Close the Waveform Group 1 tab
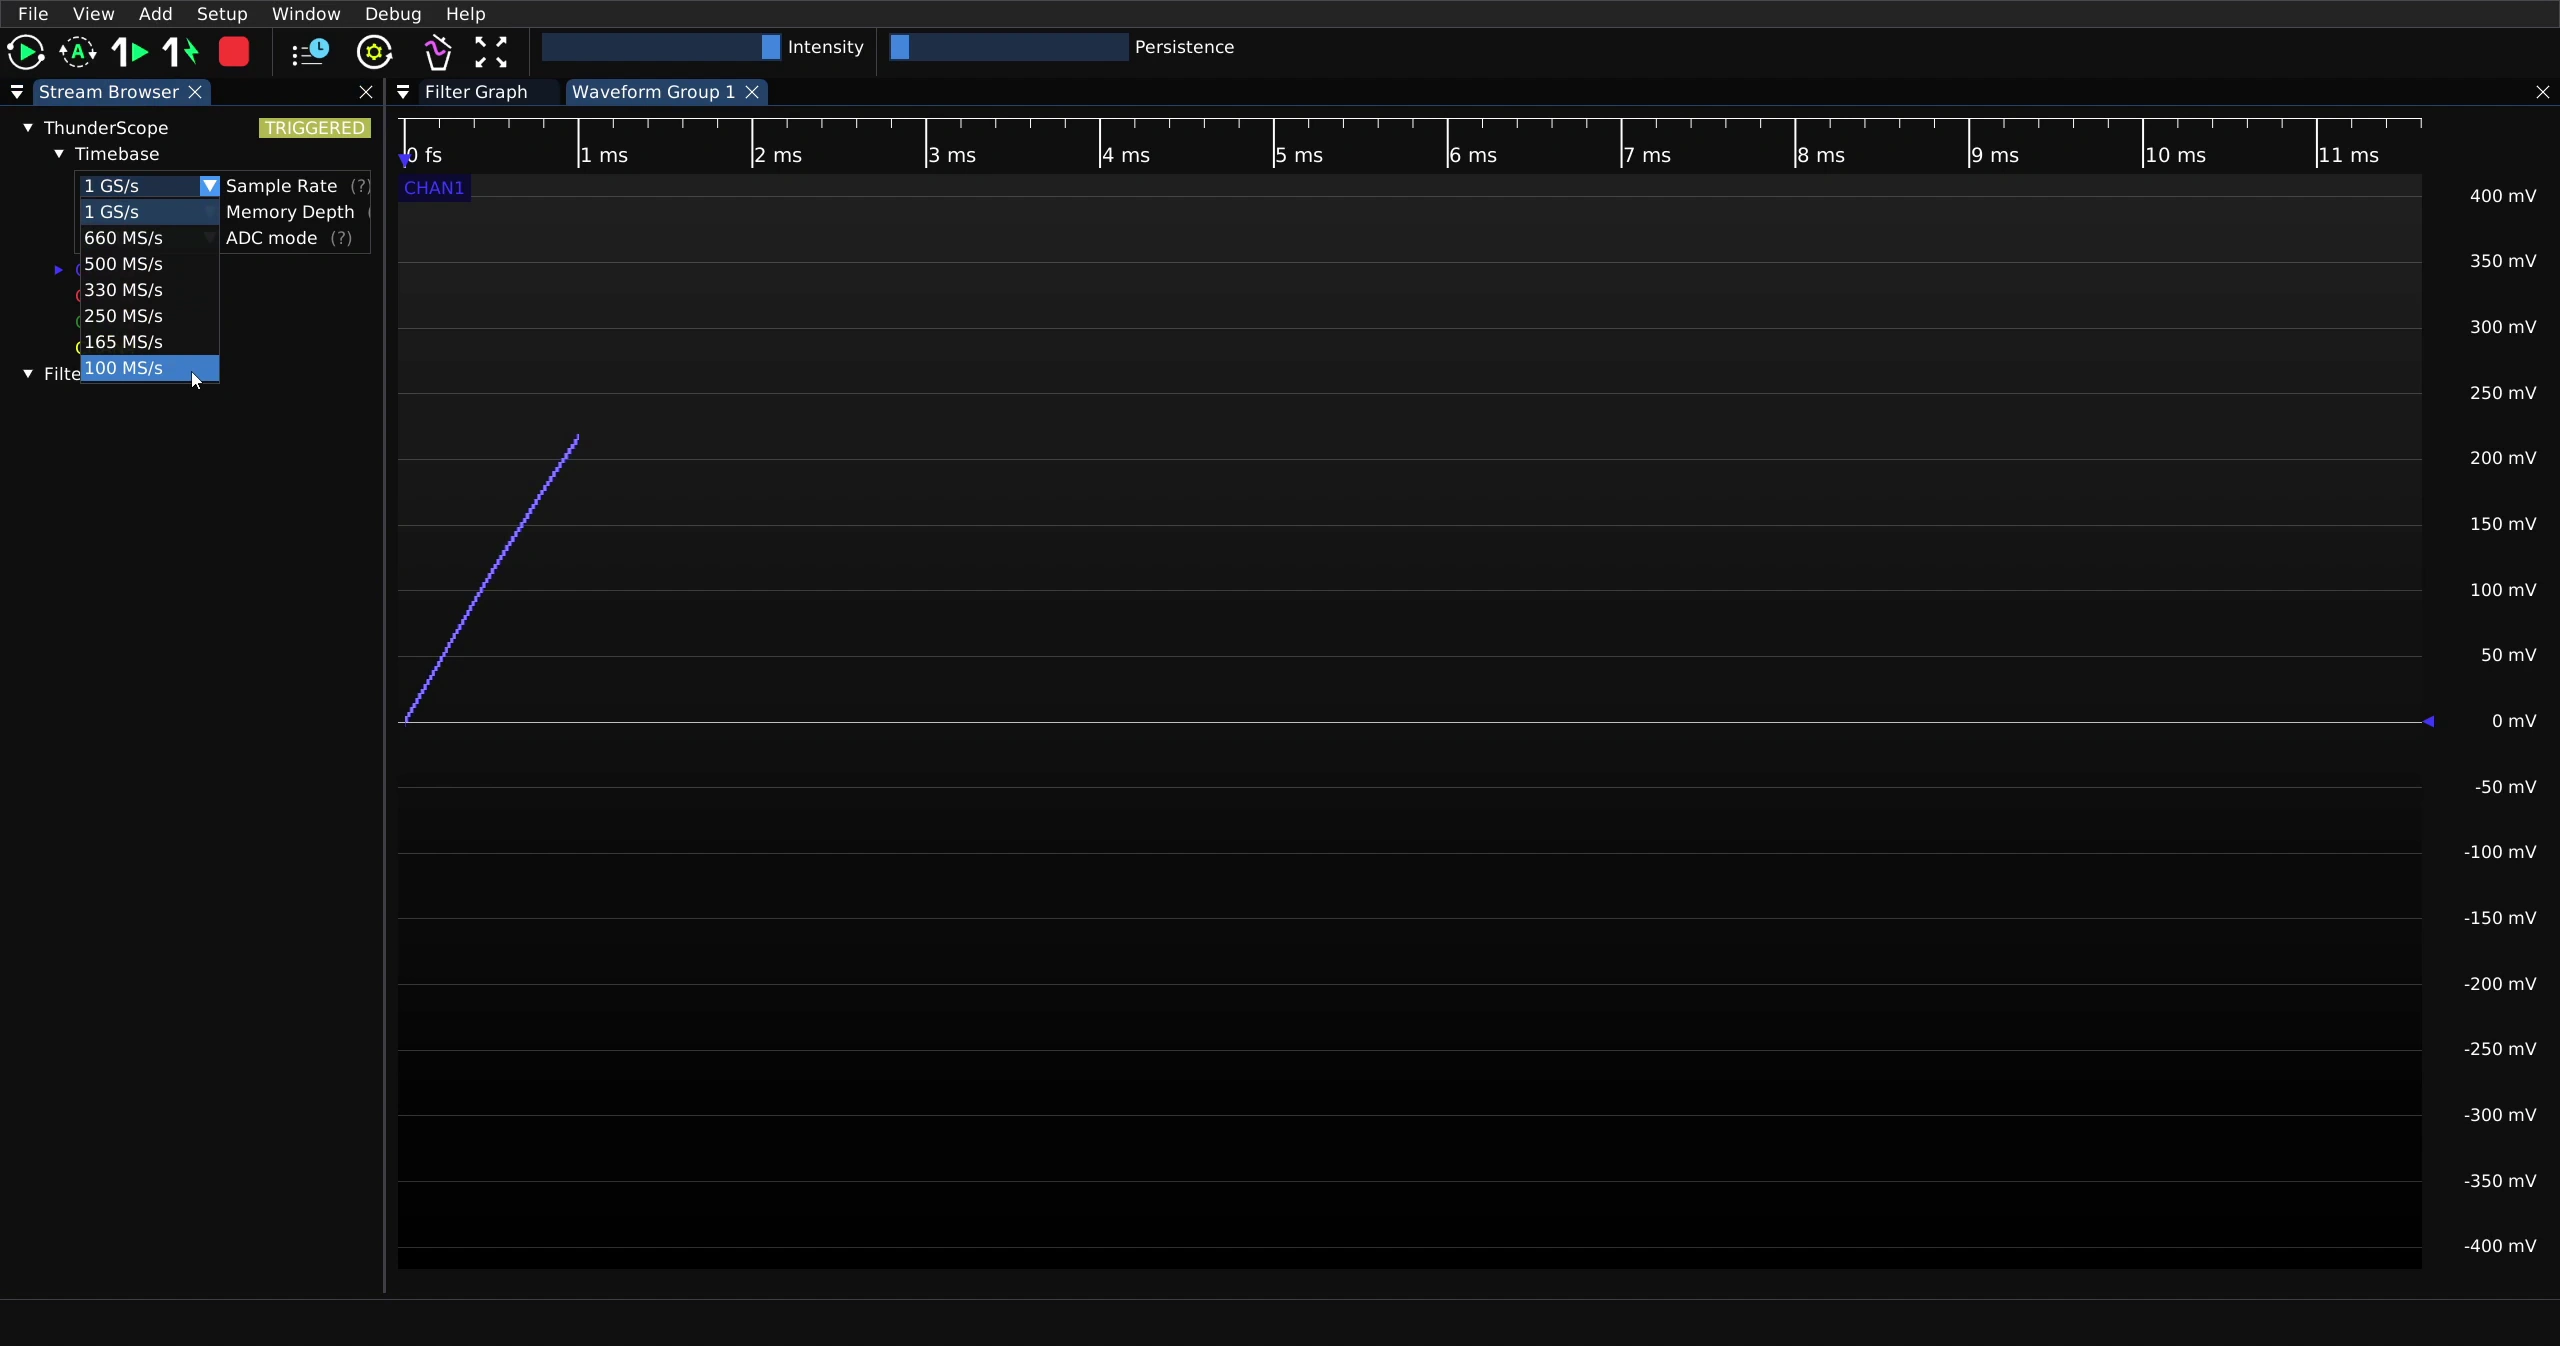This screenshot has width=2560, height=1346. point(752,92)
